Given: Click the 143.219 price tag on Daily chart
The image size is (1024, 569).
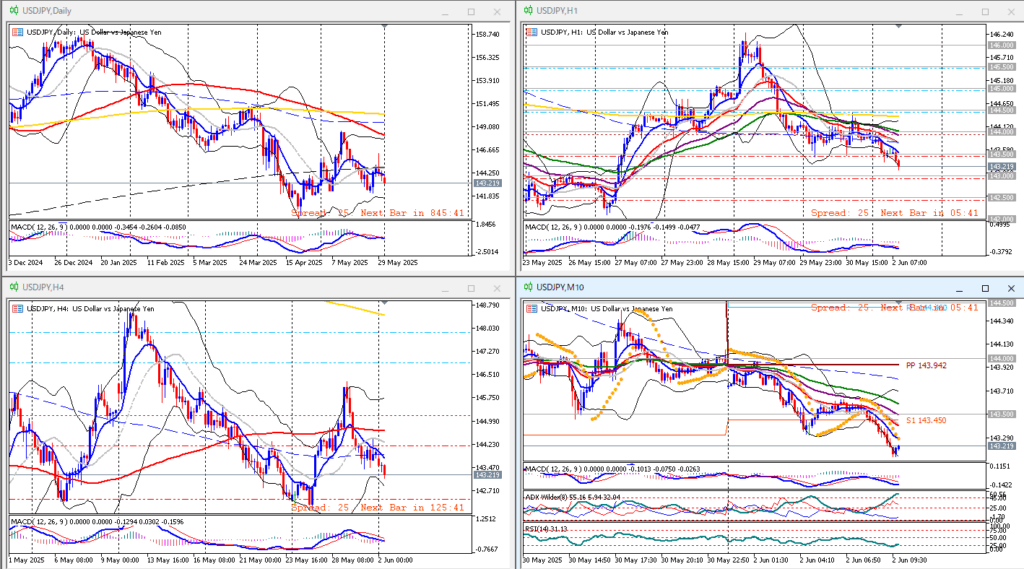Looking at the screenshot, I should (x=488, y=183).
